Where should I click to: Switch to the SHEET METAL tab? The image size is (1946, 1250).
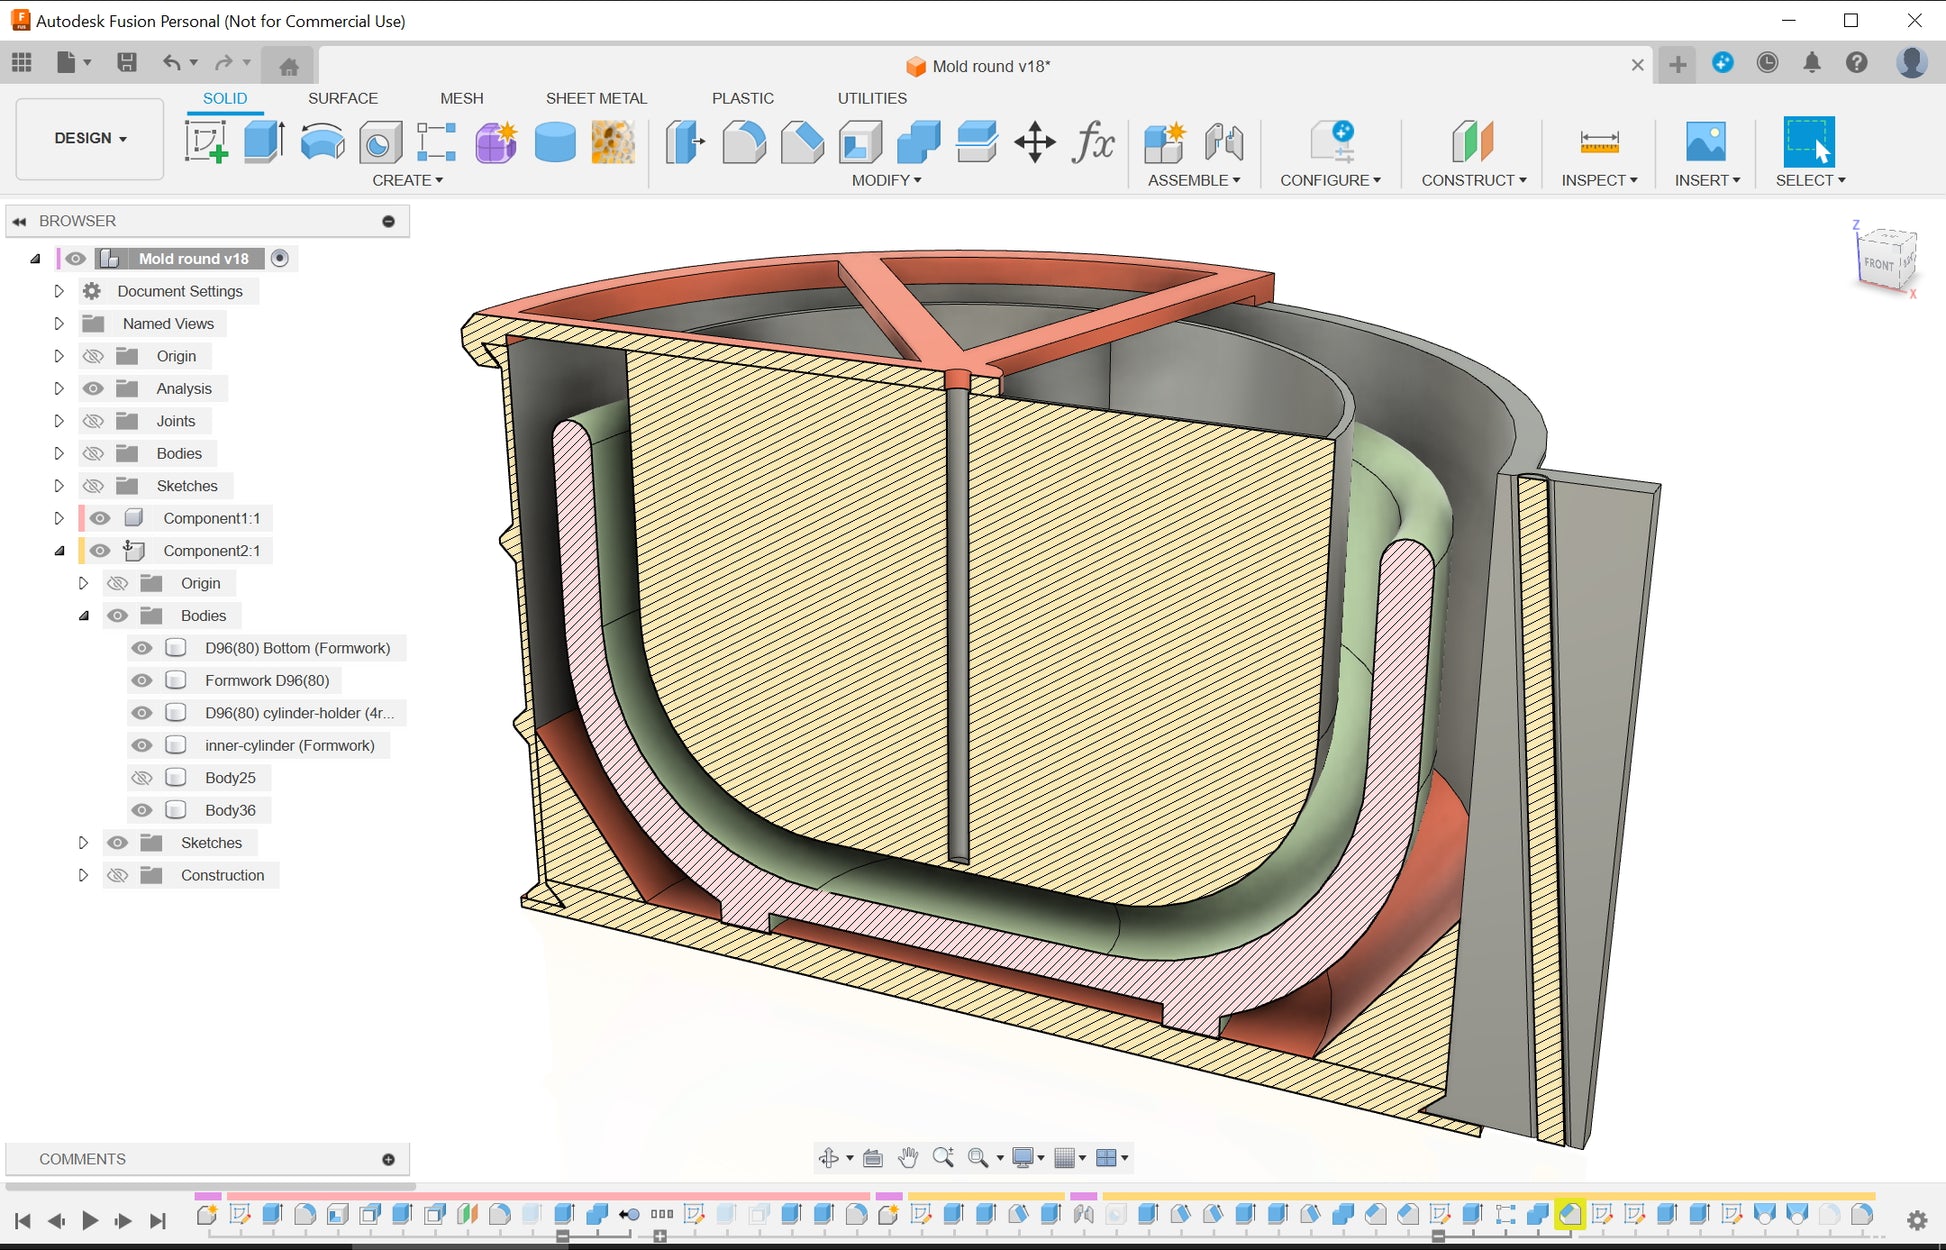[x=596, y=98]
